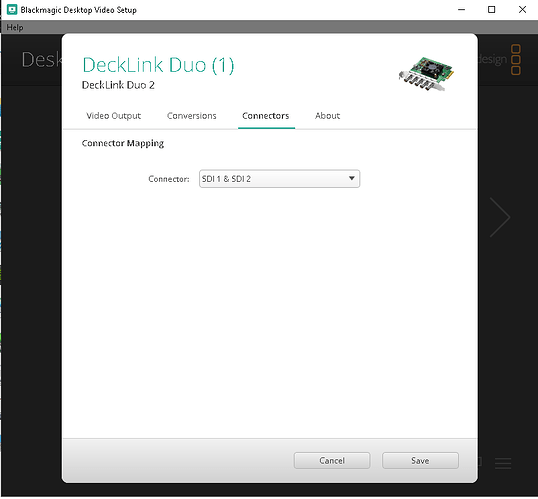Click the DeckLink Duo 2 subtitle text
Screen dimensions: 538x499
point(118,85)
